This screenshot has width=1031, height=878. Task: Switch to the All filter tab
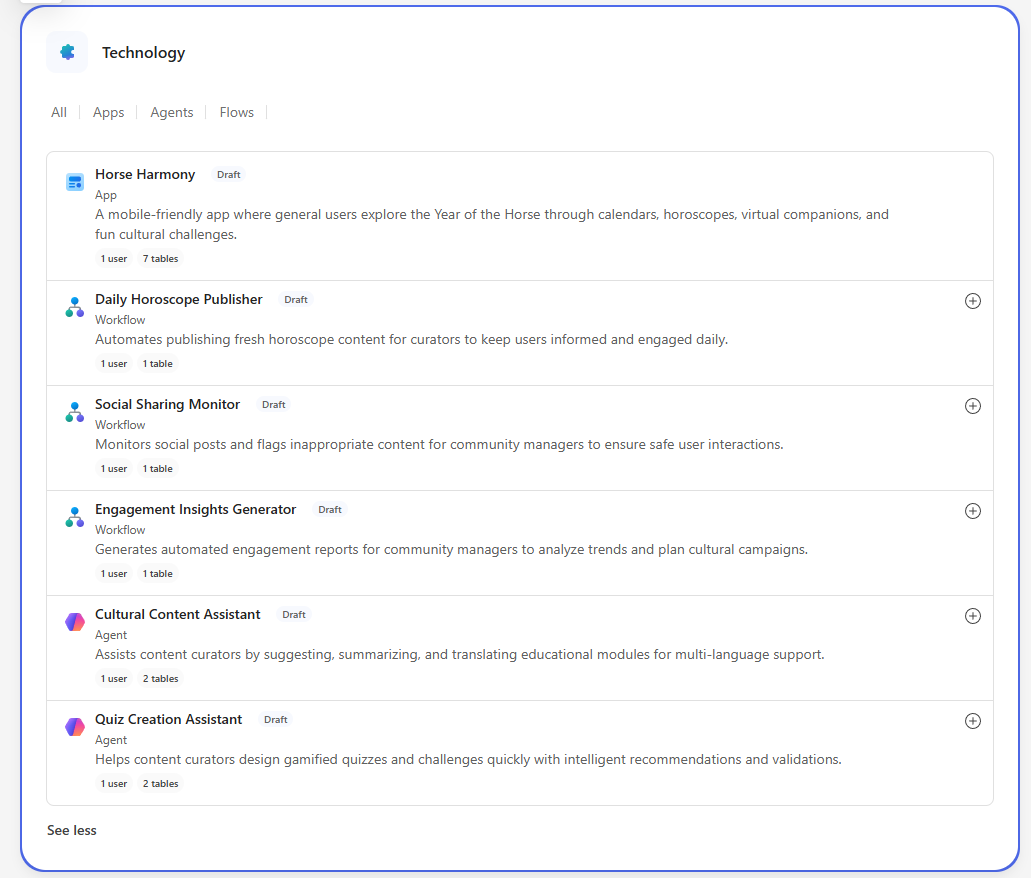click(59, 112)
